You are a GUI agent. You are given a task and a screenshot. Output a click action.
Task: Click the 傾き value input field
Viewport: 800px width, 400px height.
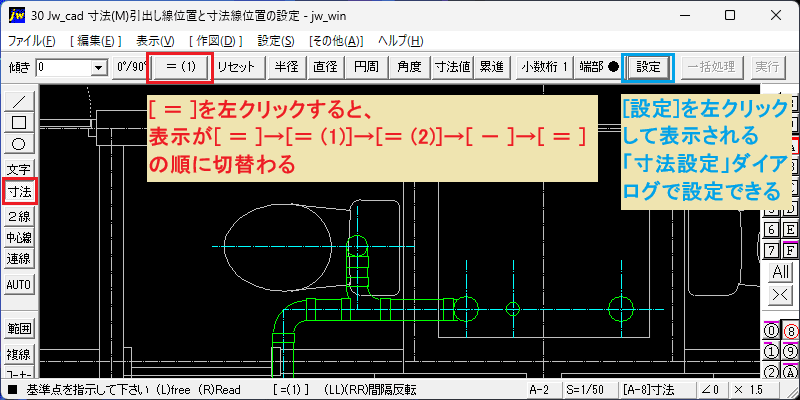64,67
